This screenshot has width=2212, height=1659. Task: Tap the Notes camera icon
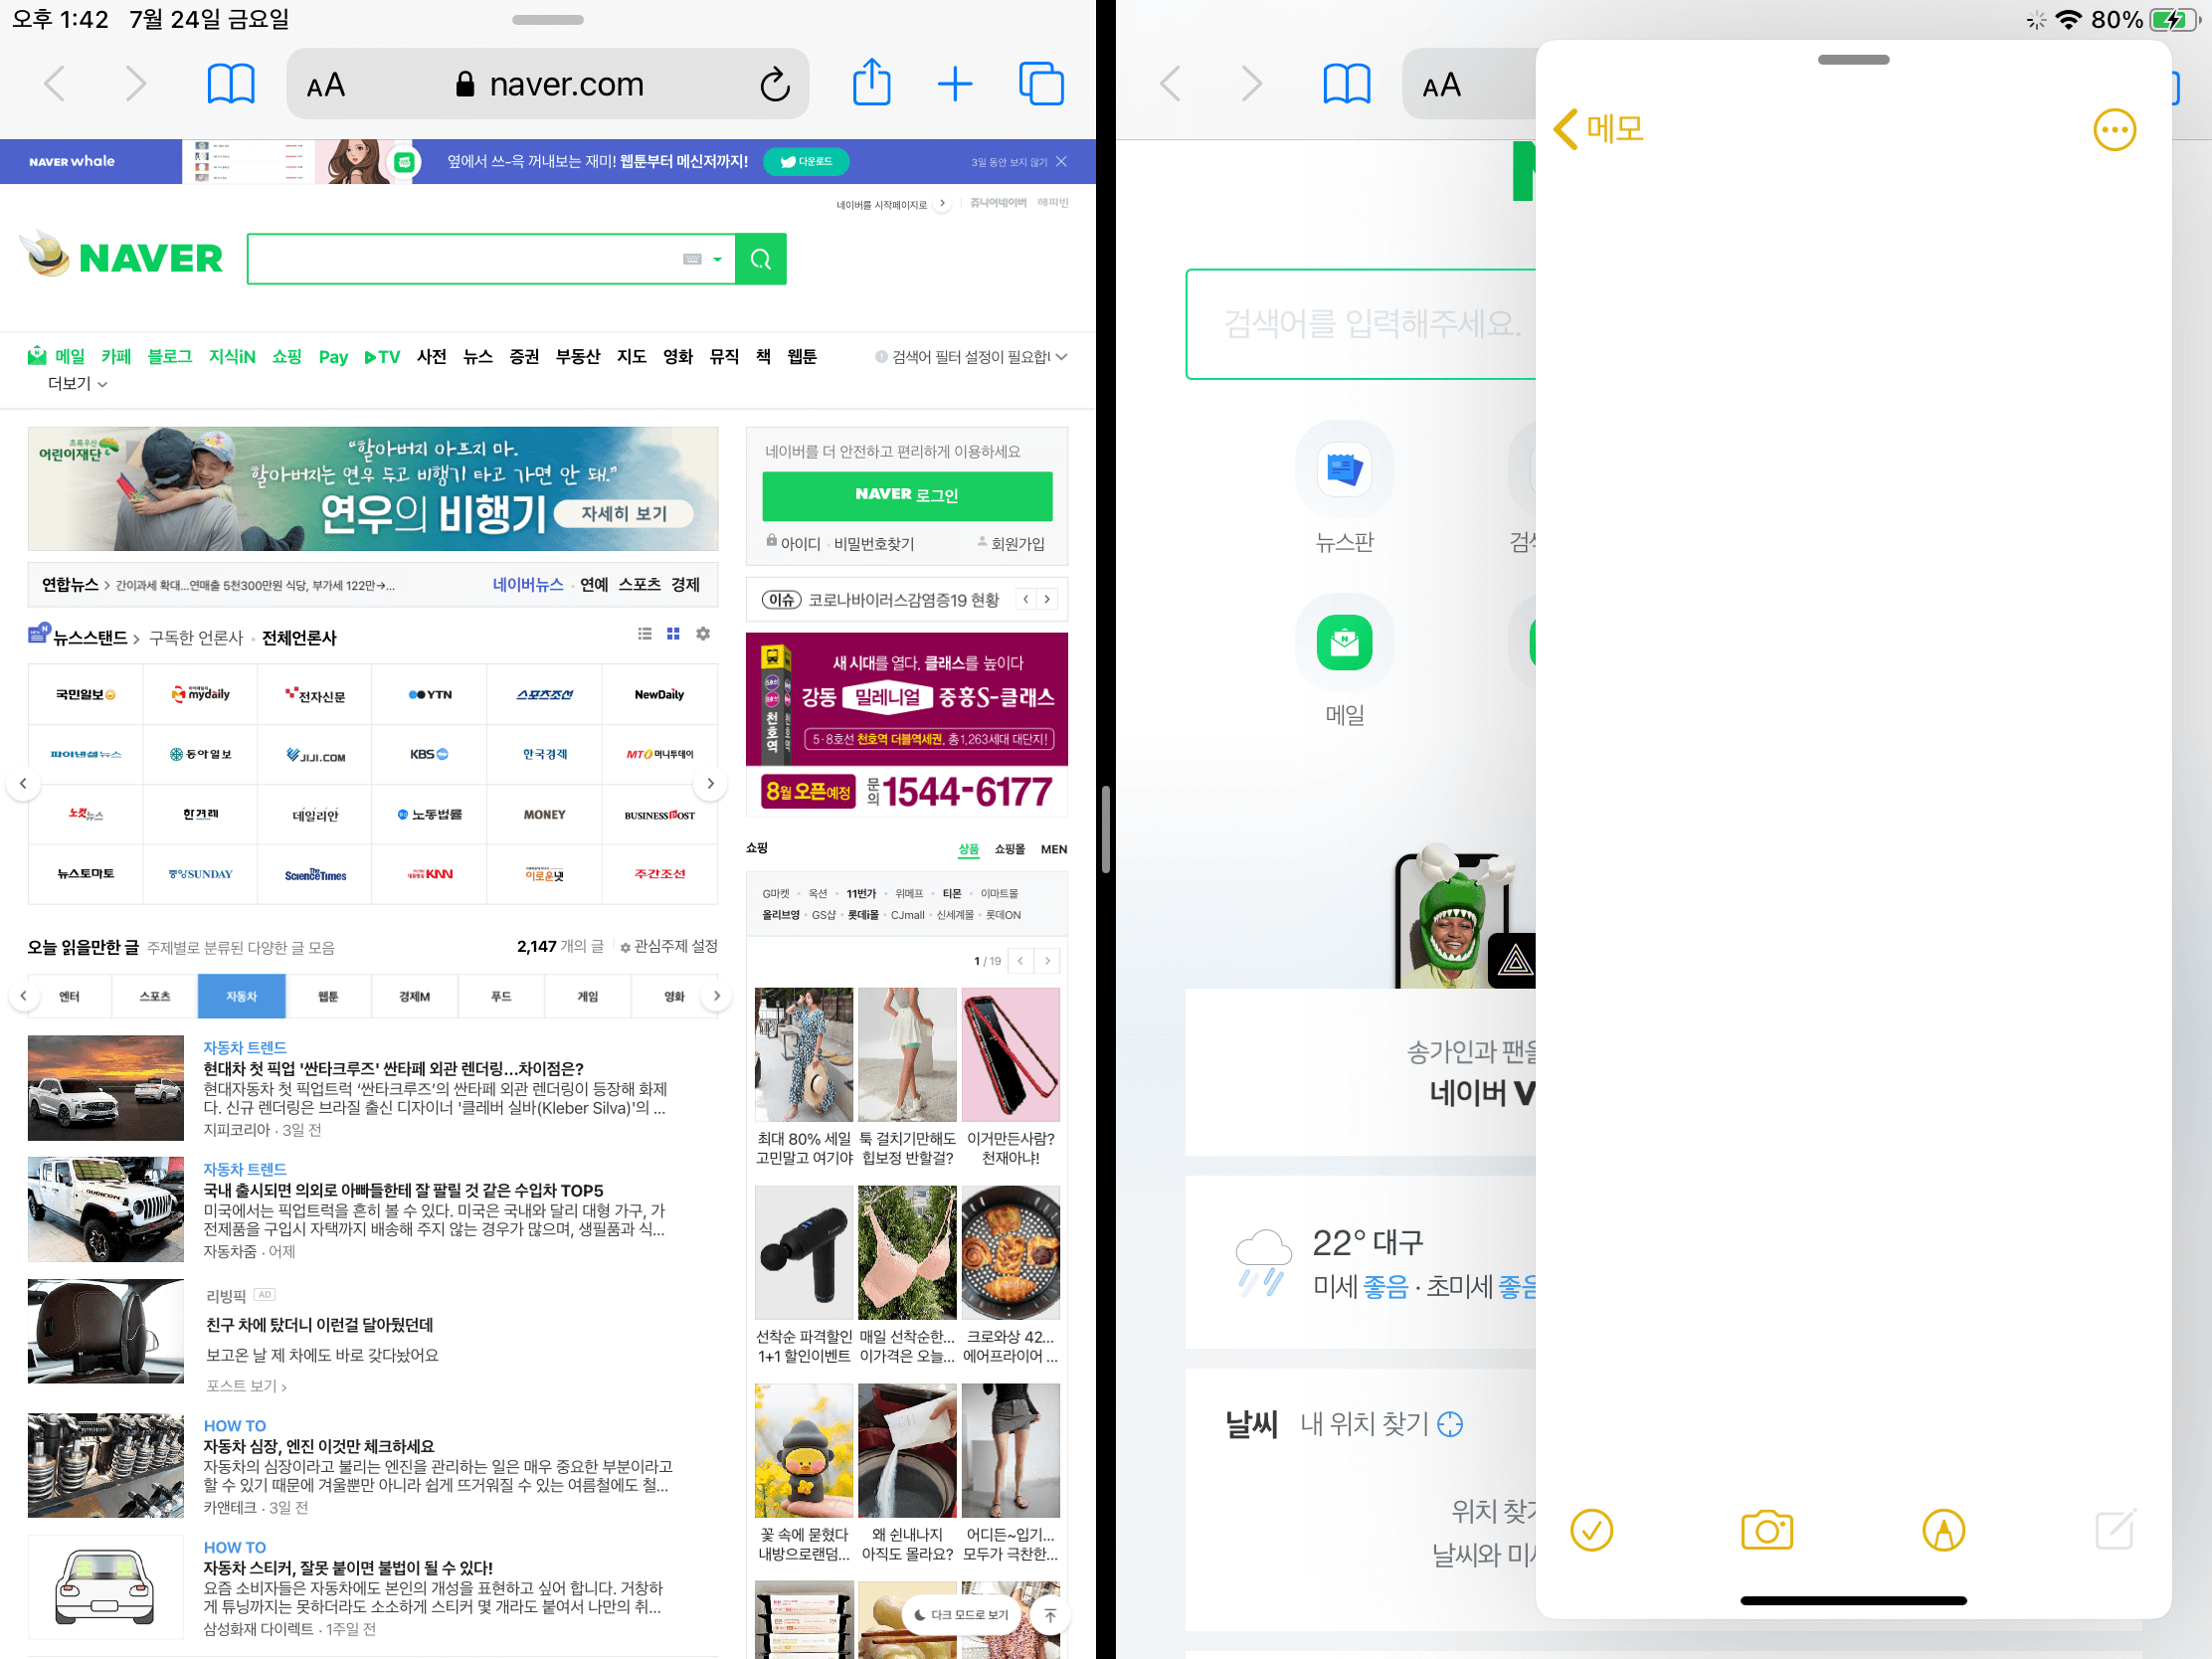1767,1530
